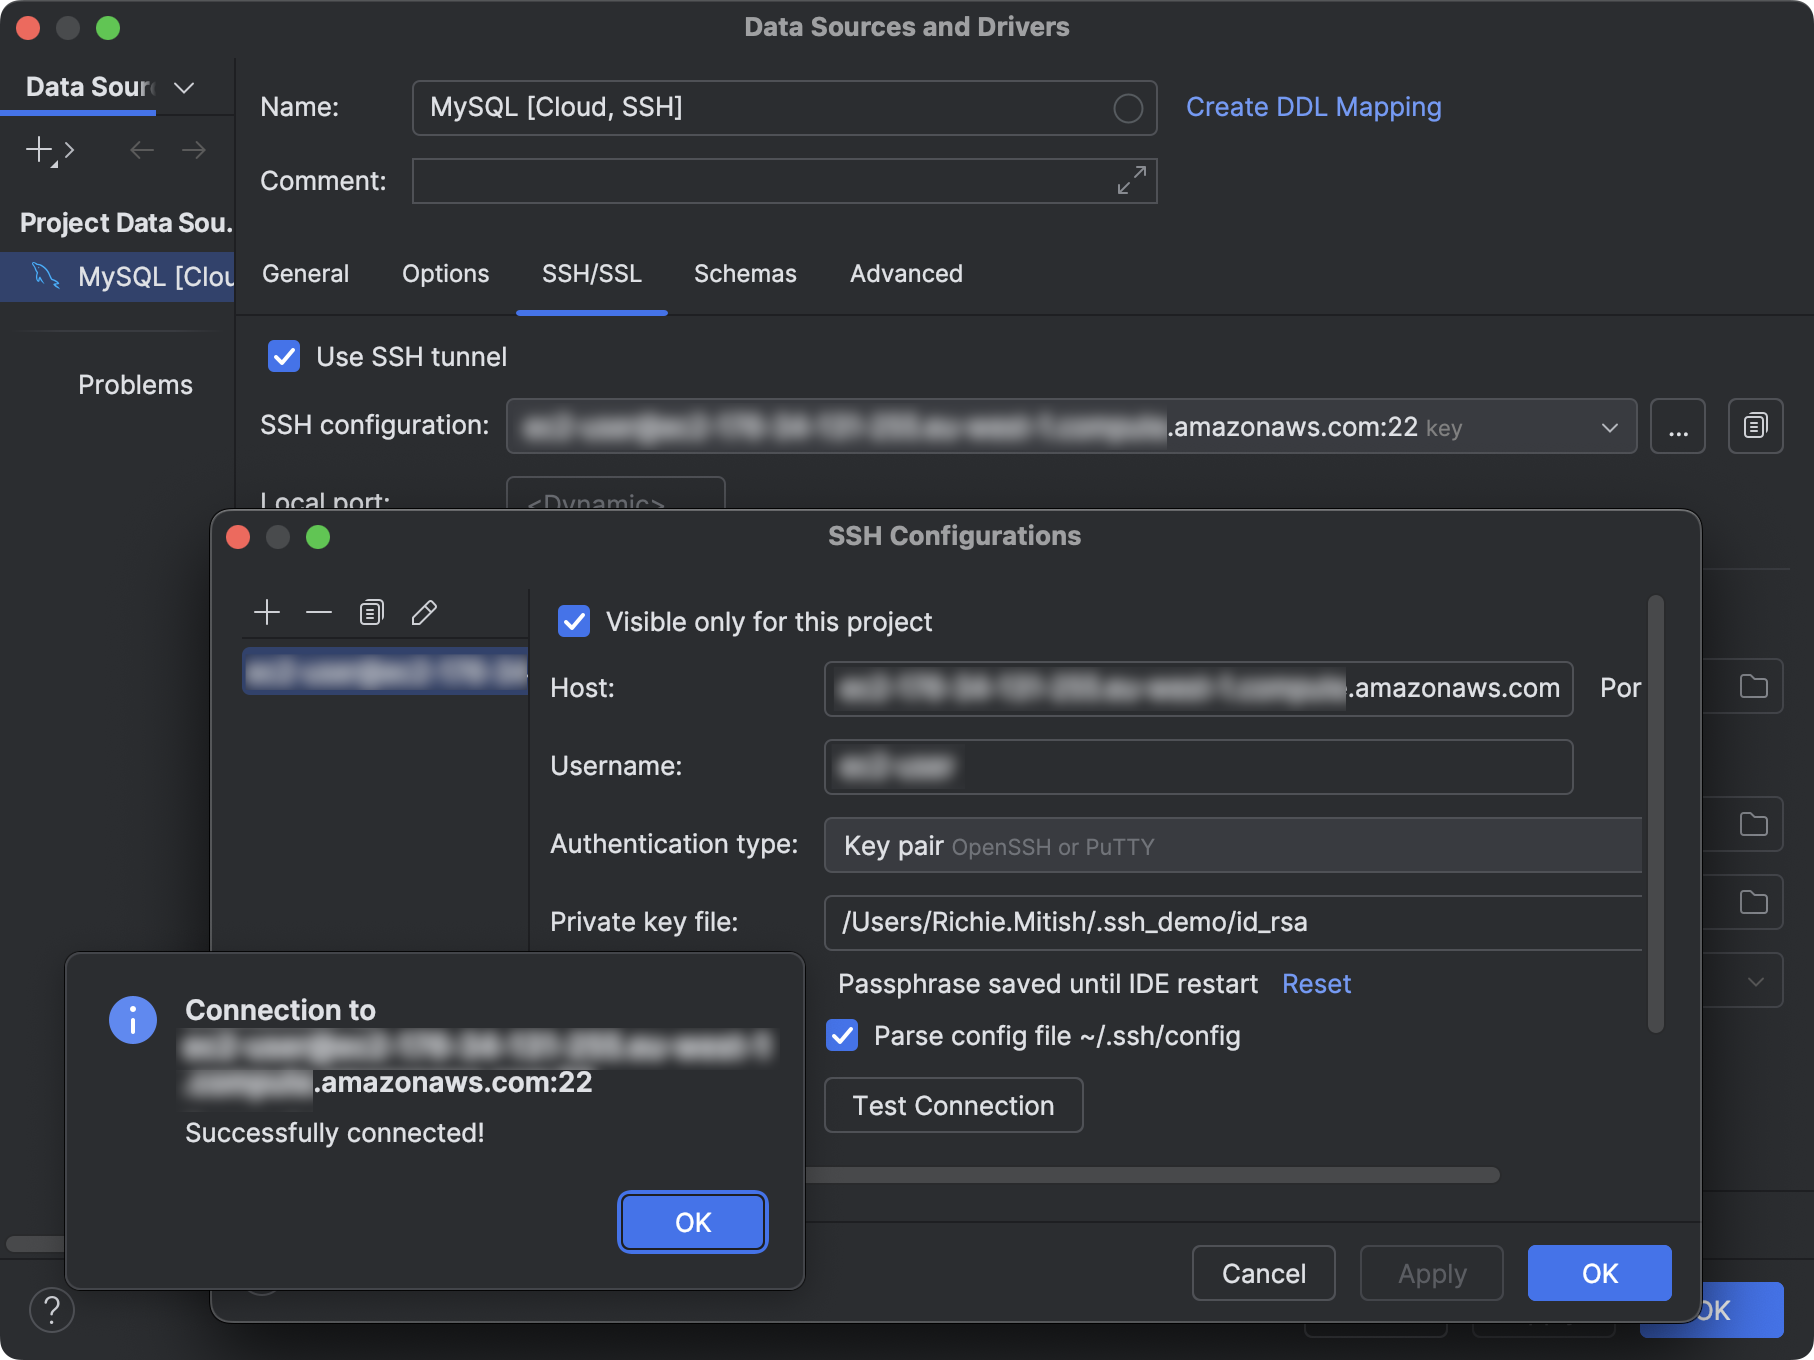
Task: Disable the Use SSH tunnel checkbox
Action: [x=284, y=356]
